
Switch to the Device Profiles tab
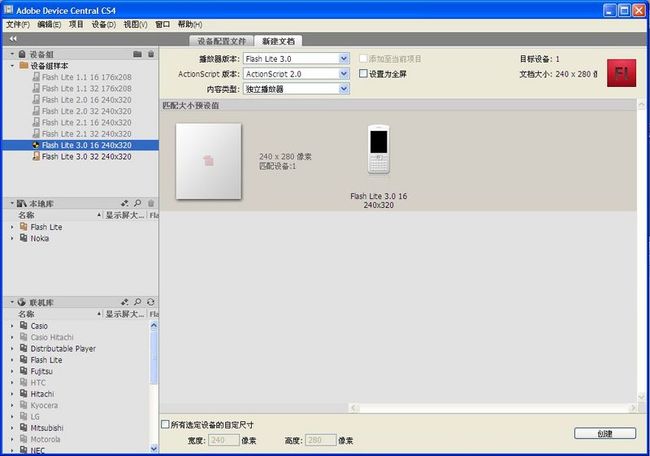click(x=221, y=41)
